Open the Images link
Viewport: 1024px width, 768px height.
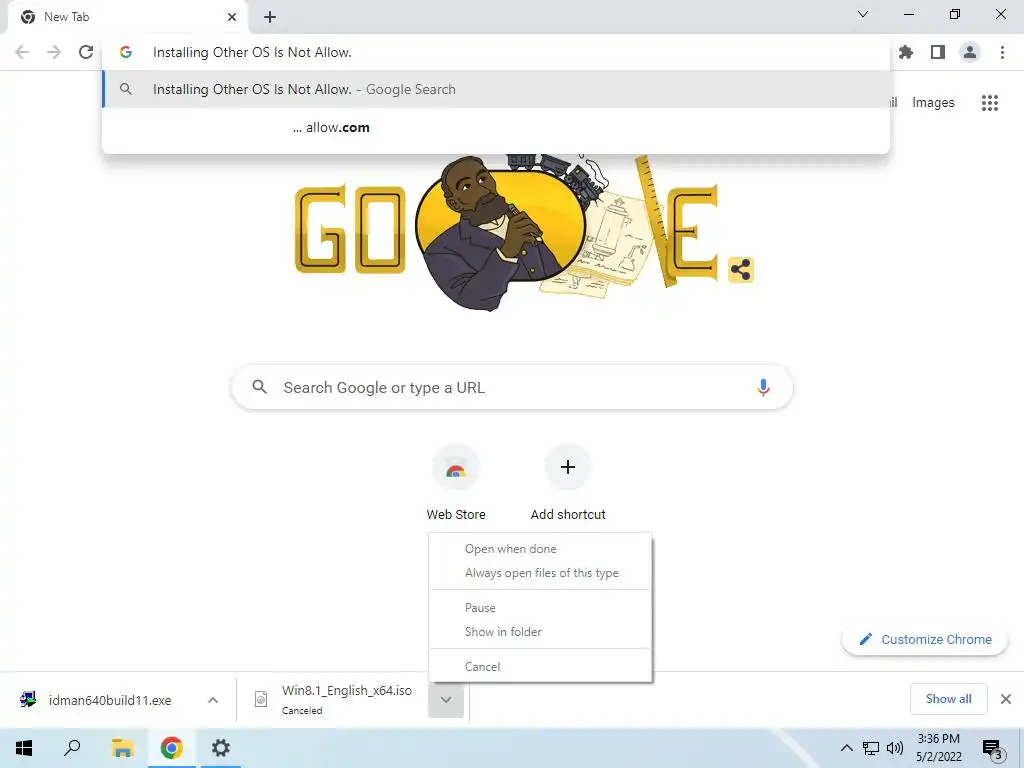pyautogui.click(x=933, y=103)
